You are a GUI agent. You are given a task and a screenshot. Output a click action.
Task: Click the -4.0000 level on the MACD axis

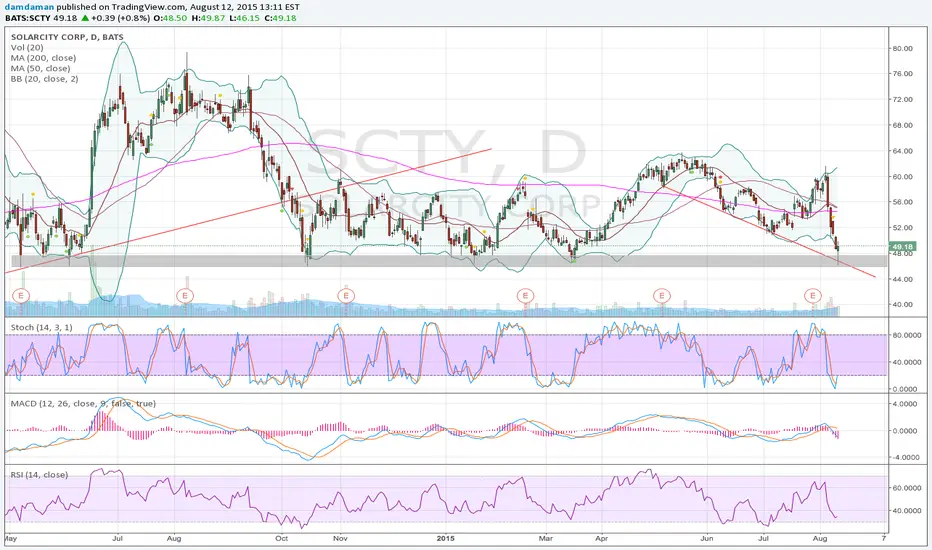tap(906, 458)
